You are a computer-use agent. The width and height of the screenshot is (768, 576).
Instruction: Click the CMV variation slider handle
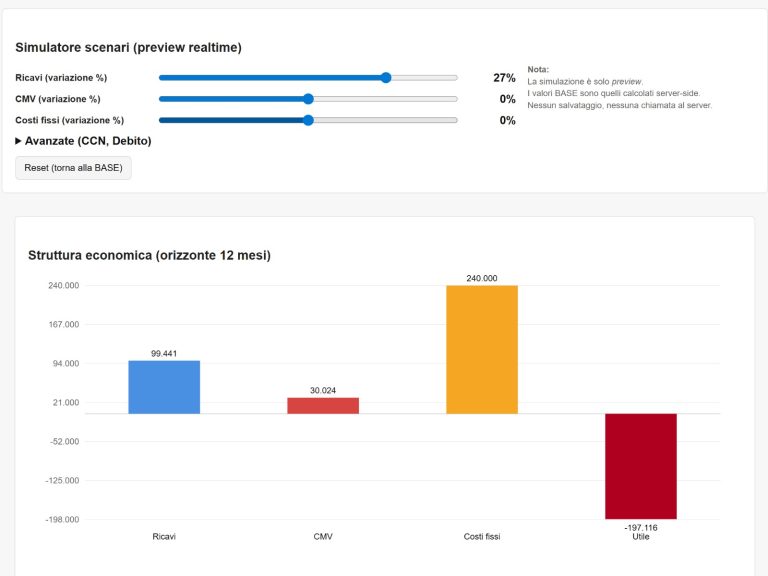(x=308, y=99)
